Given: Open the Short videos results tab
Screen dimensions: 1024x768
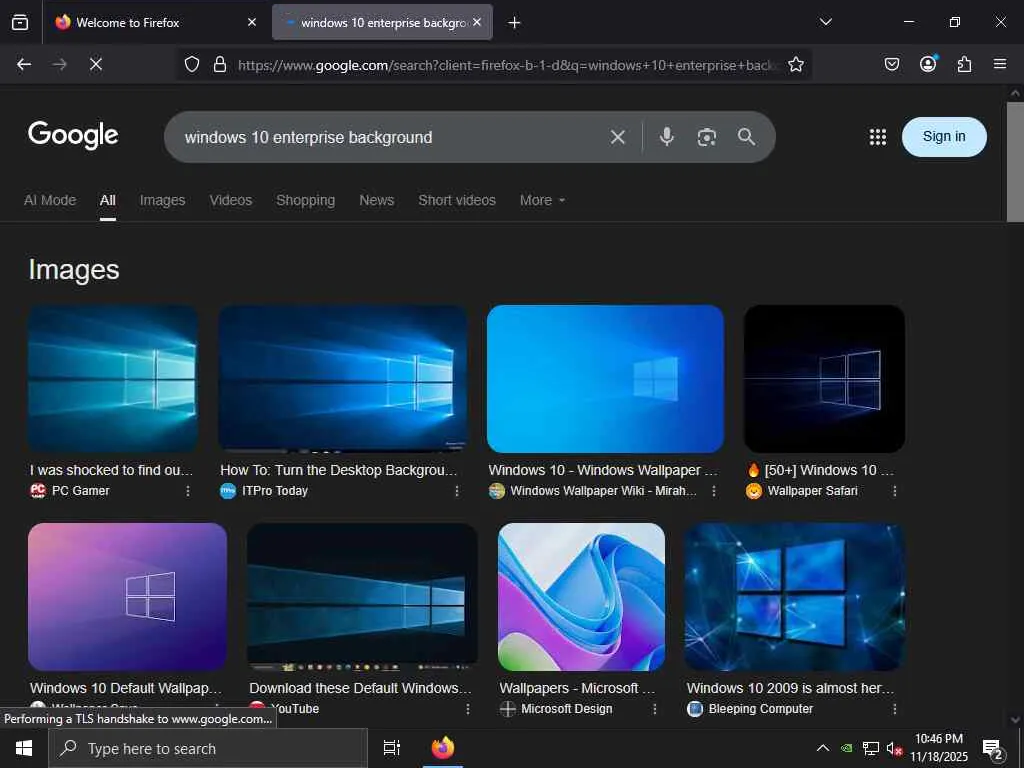Looking at the screenshot, I should pyautogui.click(x=457, y=200).
